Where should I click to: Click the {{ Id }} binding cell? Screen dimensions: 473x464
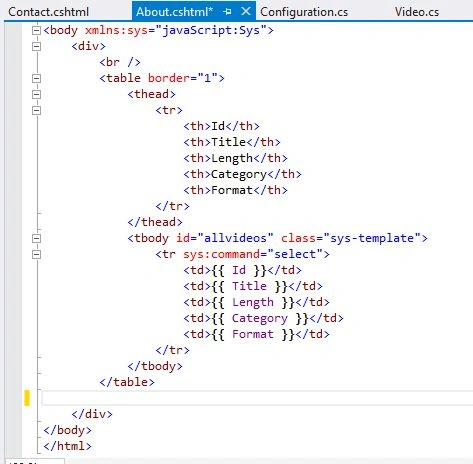click(x=242, y=270)
